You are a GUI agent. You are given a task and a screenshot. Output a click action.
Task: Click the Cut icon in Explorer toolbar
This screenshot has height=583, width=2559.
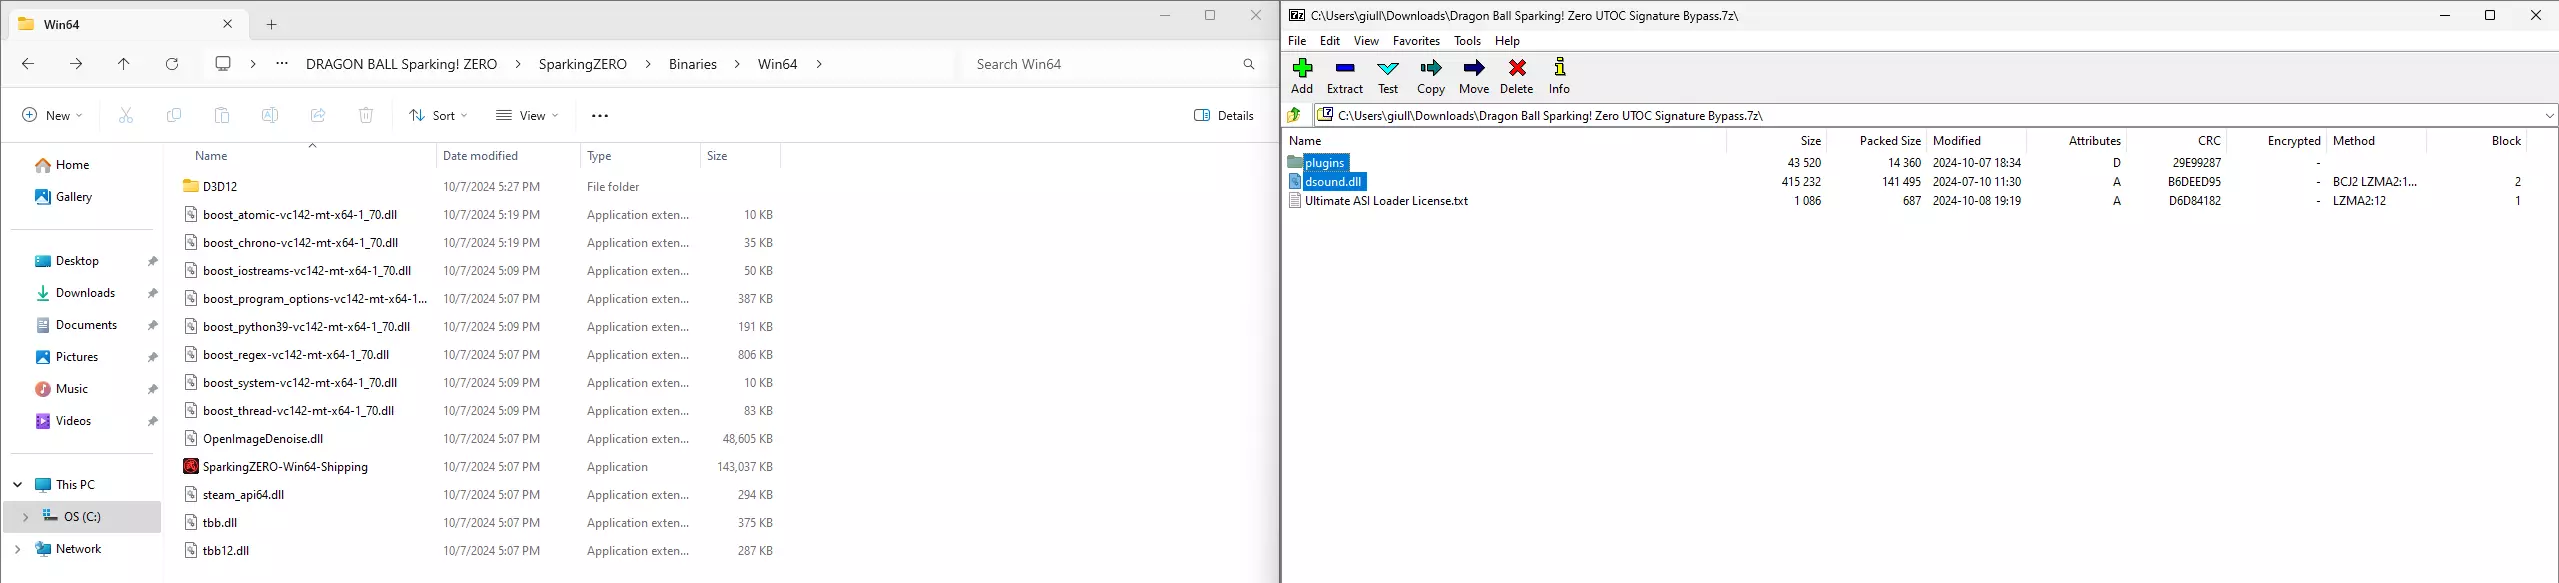pos(126,116)
